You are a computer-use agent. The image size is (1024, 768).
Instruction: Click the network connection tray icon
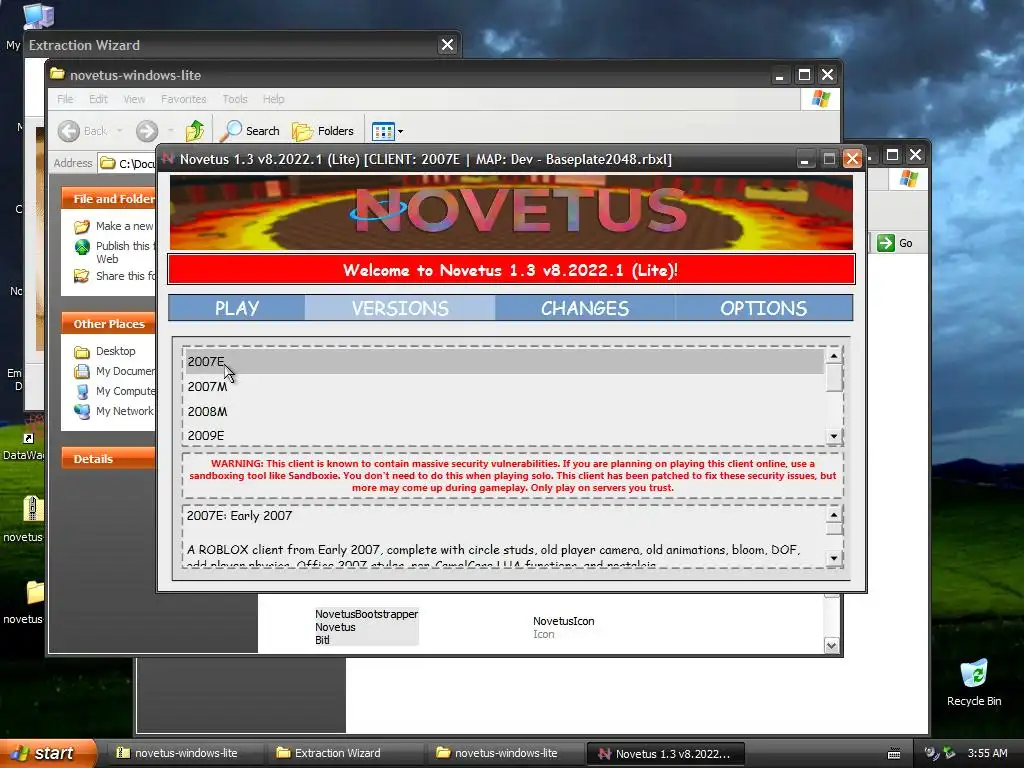pyautogui.click(x=949, y=754)
